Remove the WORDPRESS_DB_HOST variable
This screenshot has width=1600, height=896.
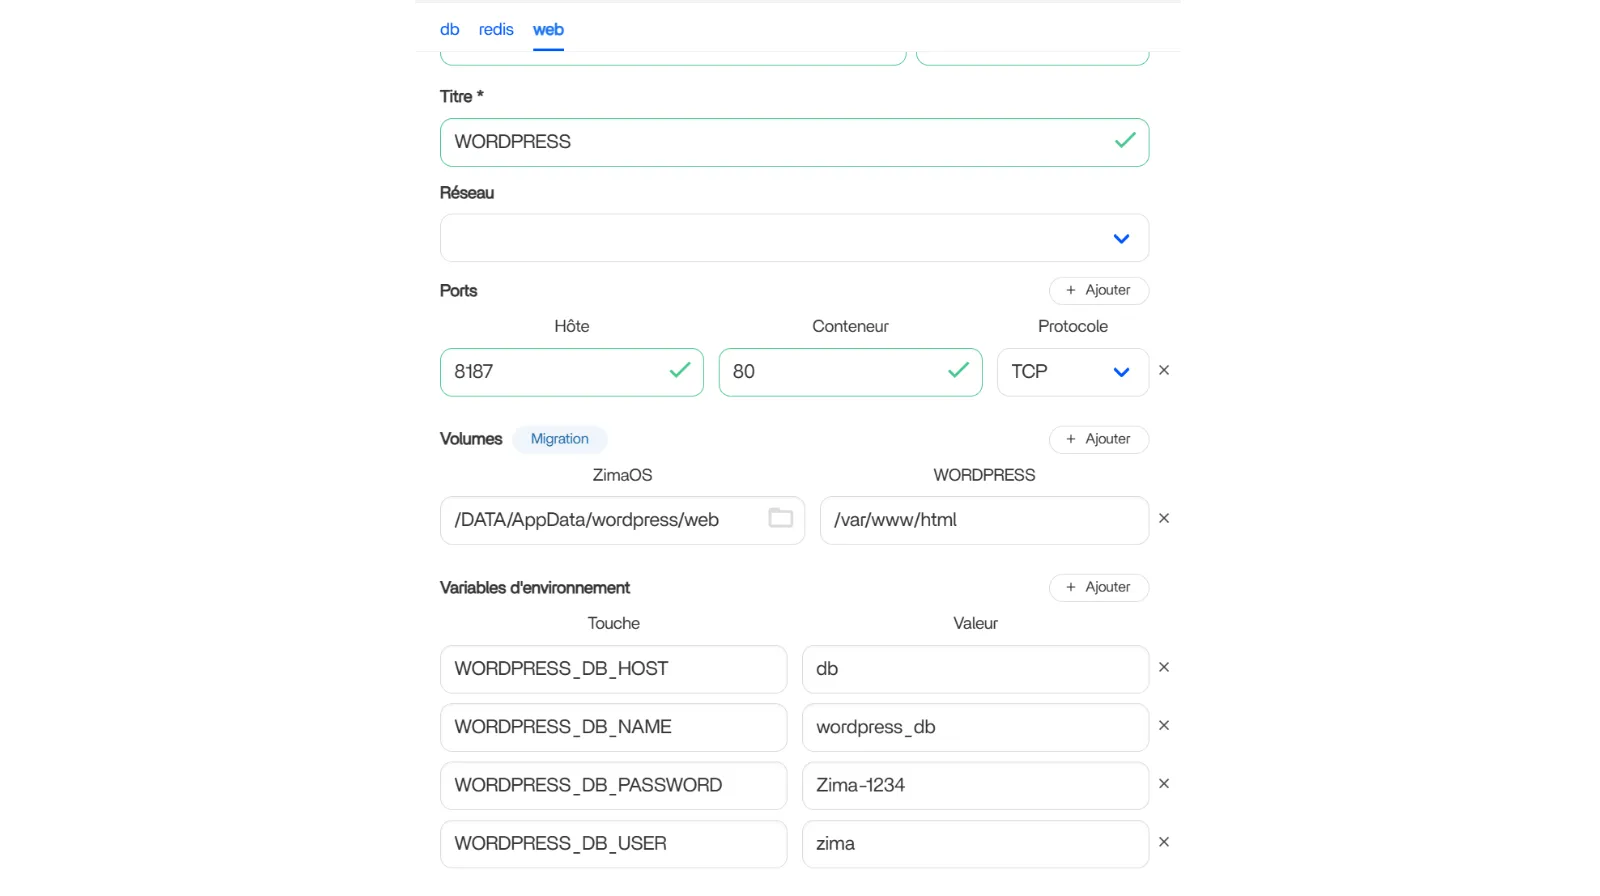tap(1163, 668)
